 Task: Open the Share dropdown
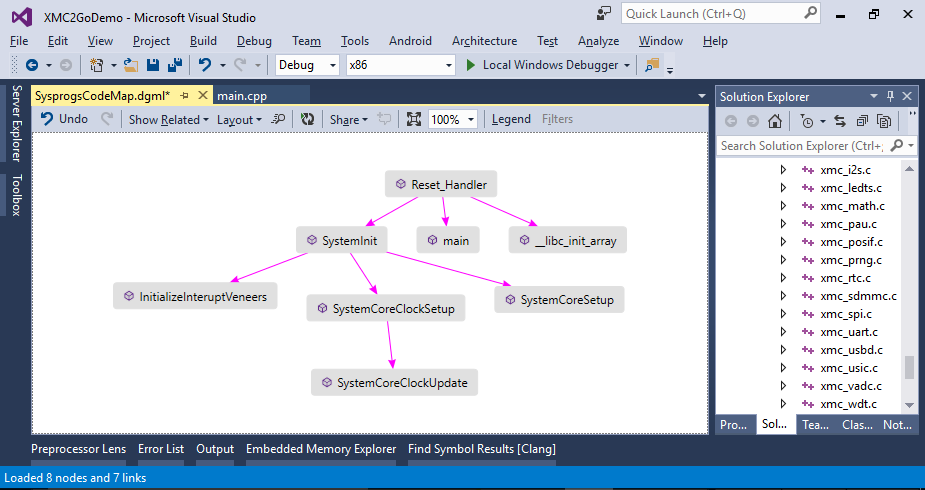349,119
